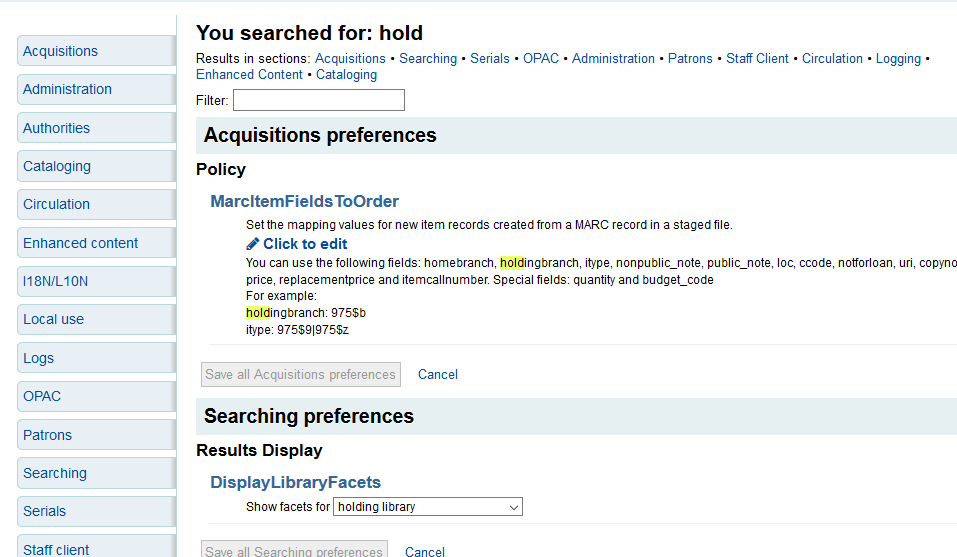
Task: Jump to Serials results section link
Action: (490, 58)
